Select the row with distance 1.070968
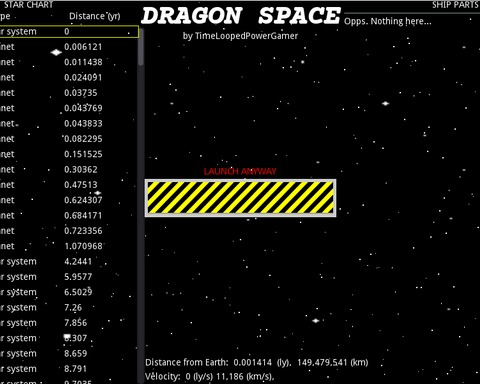The image size is (480, 384). coord(69,246)
